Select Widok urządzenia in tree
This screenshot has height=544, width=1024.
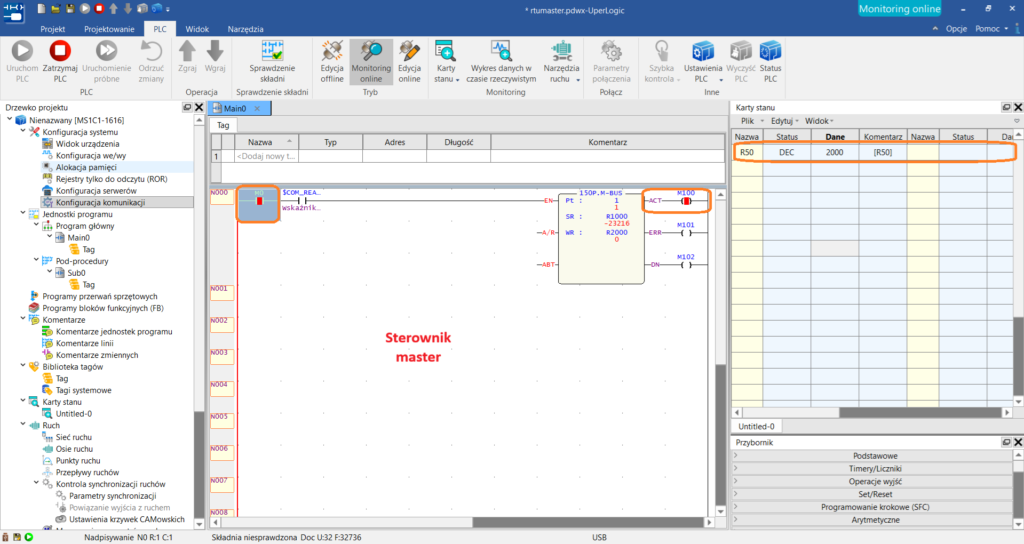coord(88,144)
